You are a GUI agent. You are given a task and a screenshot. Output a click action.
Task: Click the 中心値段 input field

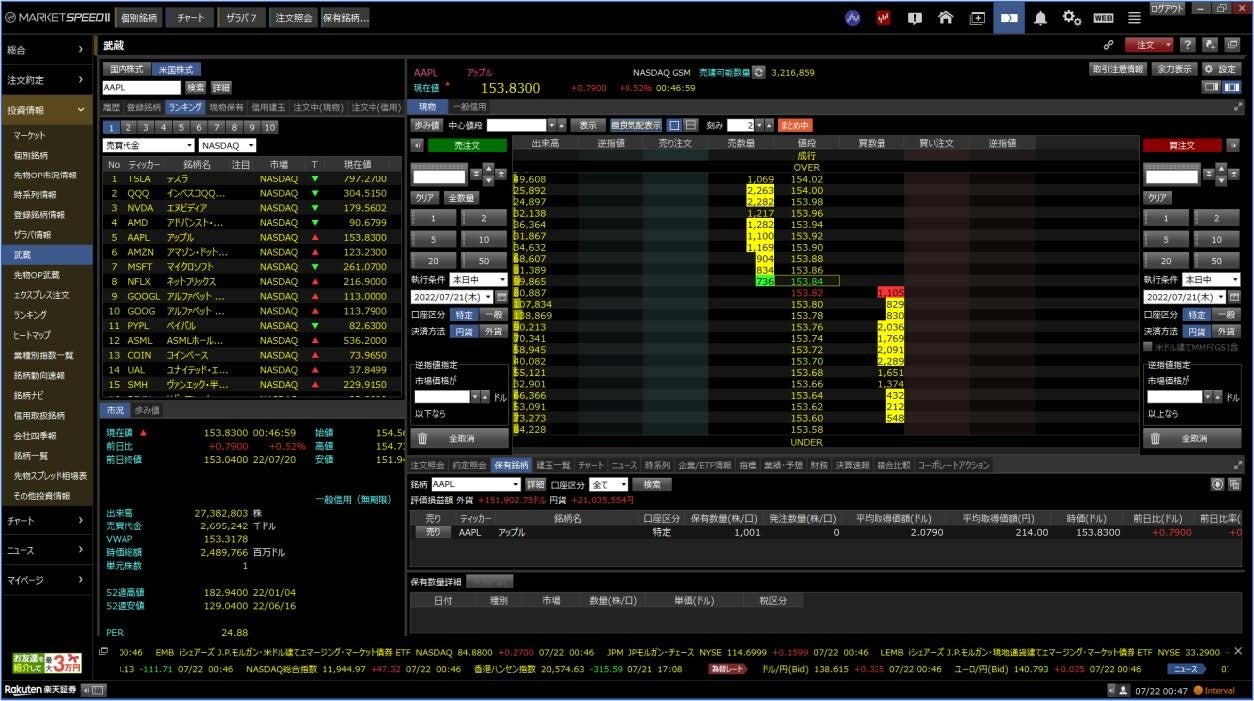click(516, 125)
